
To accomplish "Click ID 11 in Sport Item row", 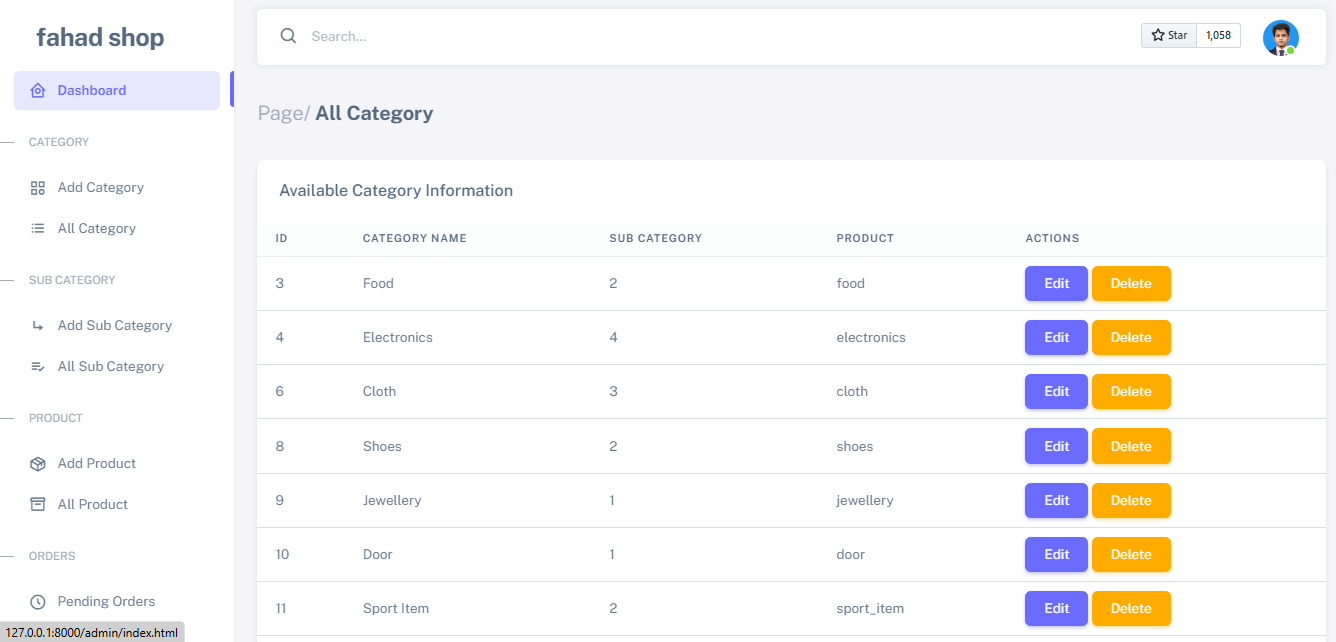I will [281, 608].
